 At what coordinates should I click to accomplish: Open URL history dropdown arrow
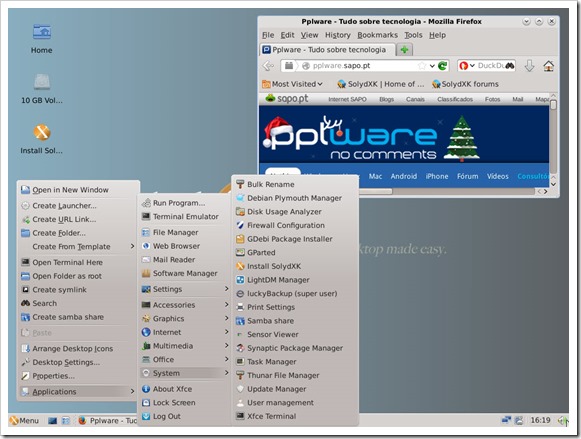432,66
